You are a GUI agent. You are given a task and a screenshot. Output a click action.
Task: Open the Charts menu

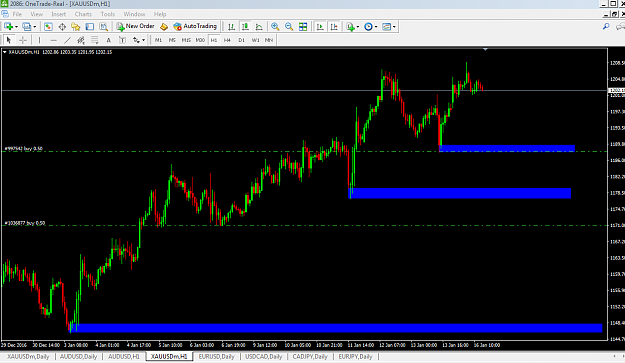[x=83, y=14]
